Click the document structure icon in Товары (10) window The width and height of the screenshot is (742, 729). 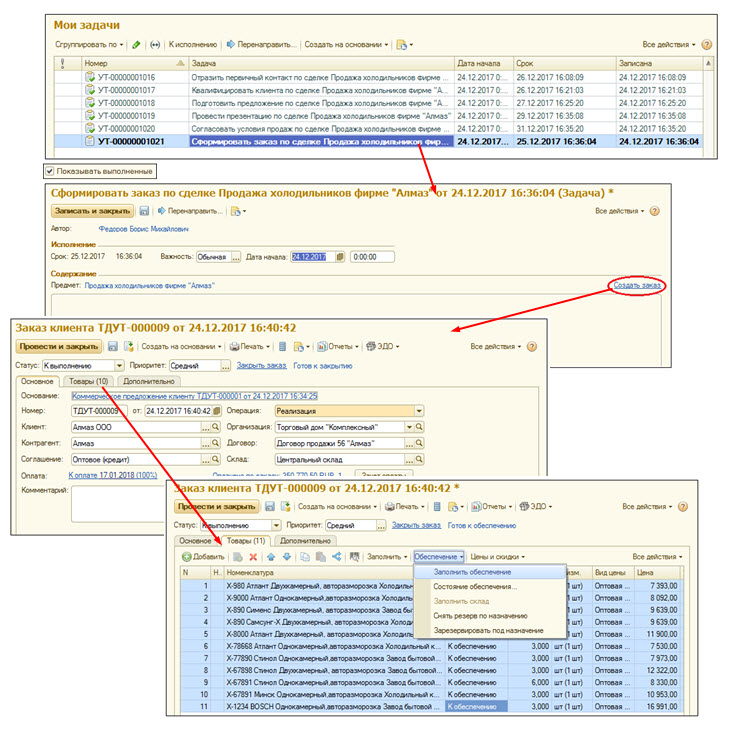[x=282, y=347]
